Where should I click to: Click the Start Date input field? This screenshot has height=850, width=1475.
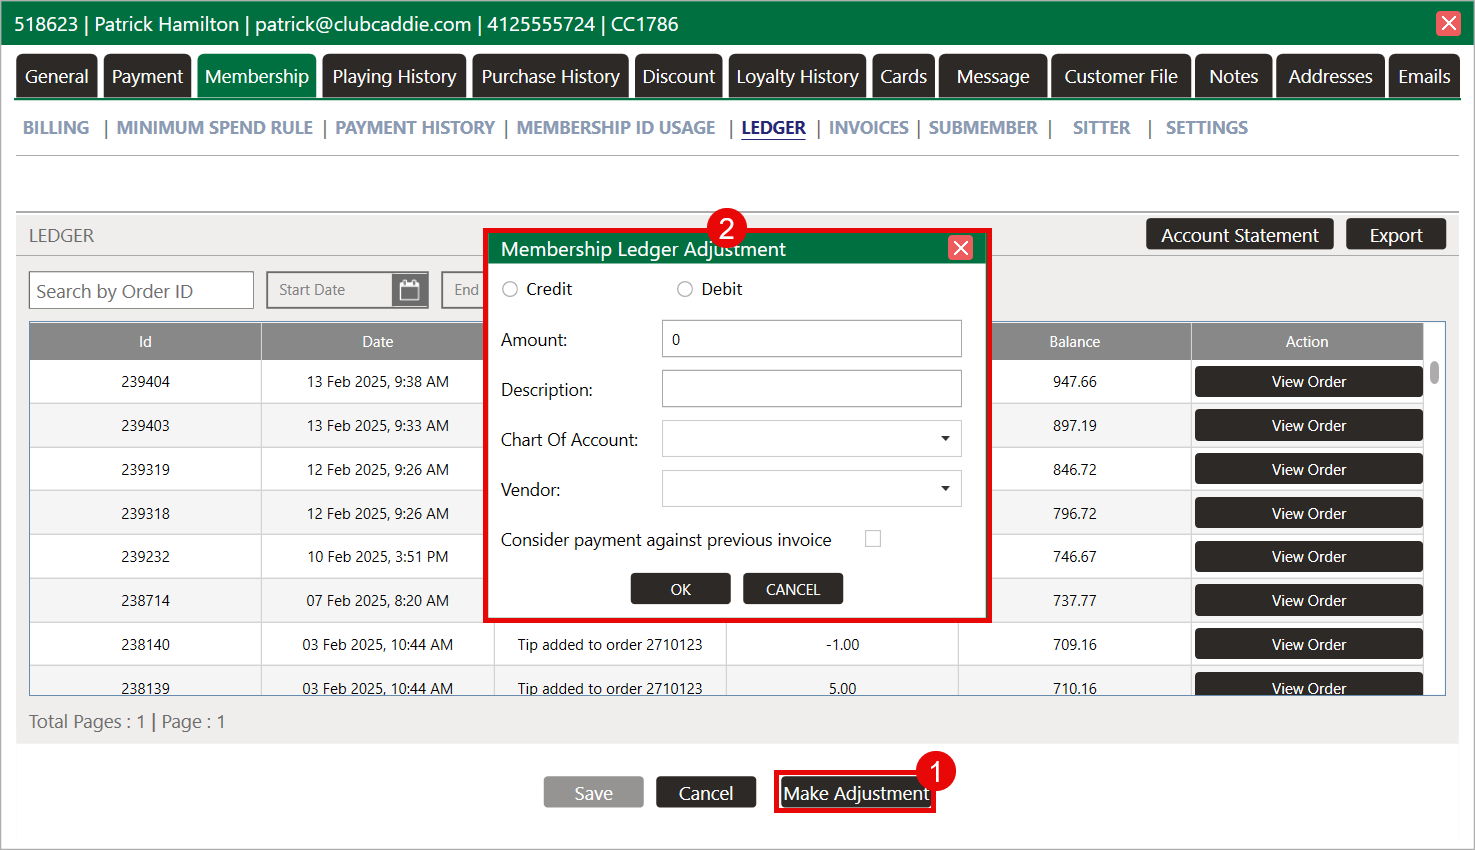330,290
